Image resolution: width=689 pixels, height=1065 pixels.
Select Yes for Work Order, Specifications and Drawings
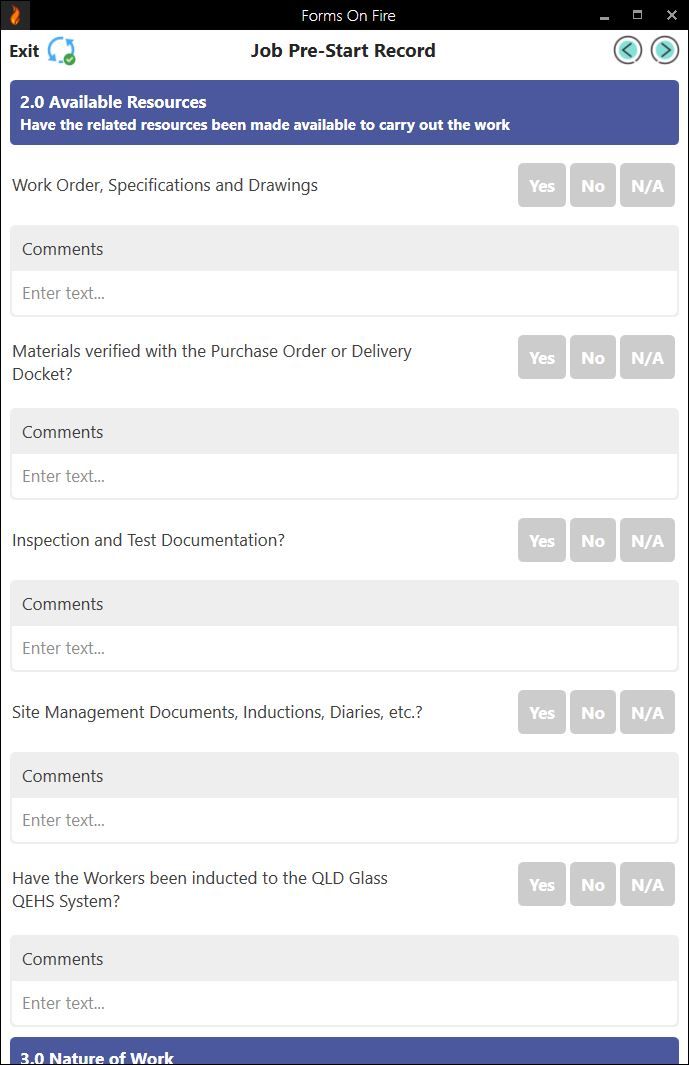(541, 185)
